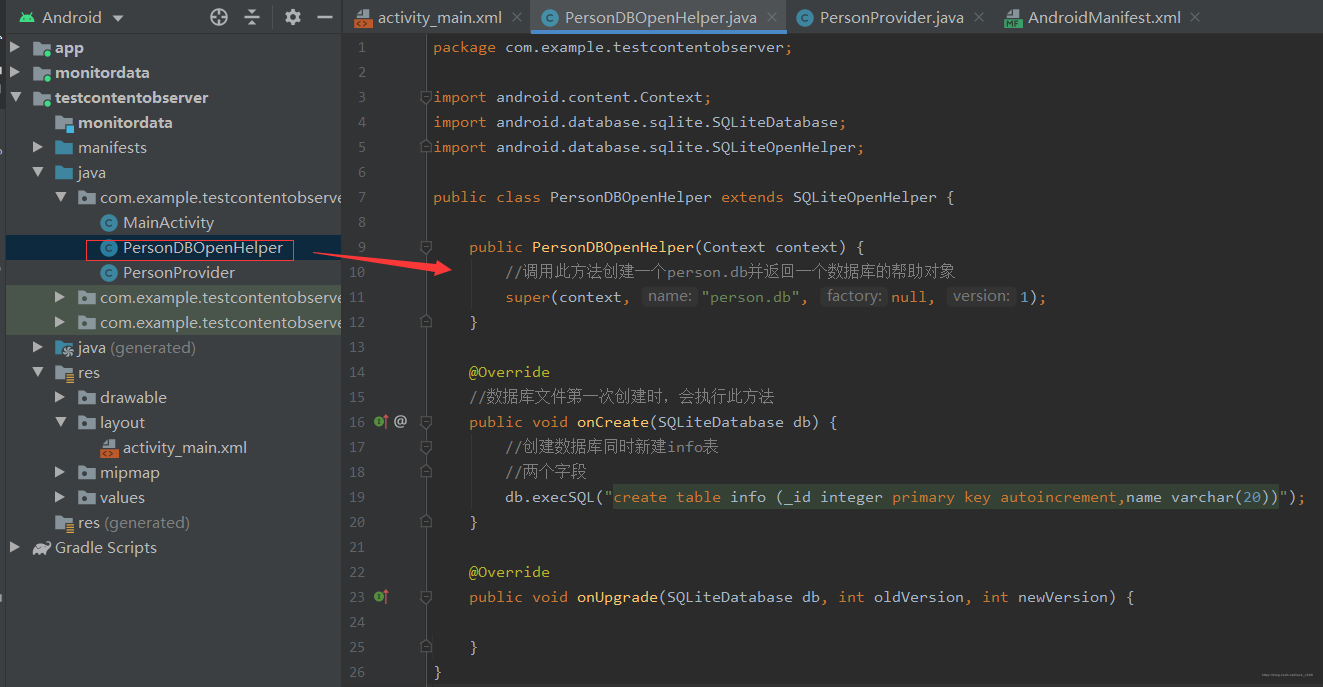Collapse the layout folder arrow
The height and width of the screenshot is (687, 1323).
pos(60,423)
